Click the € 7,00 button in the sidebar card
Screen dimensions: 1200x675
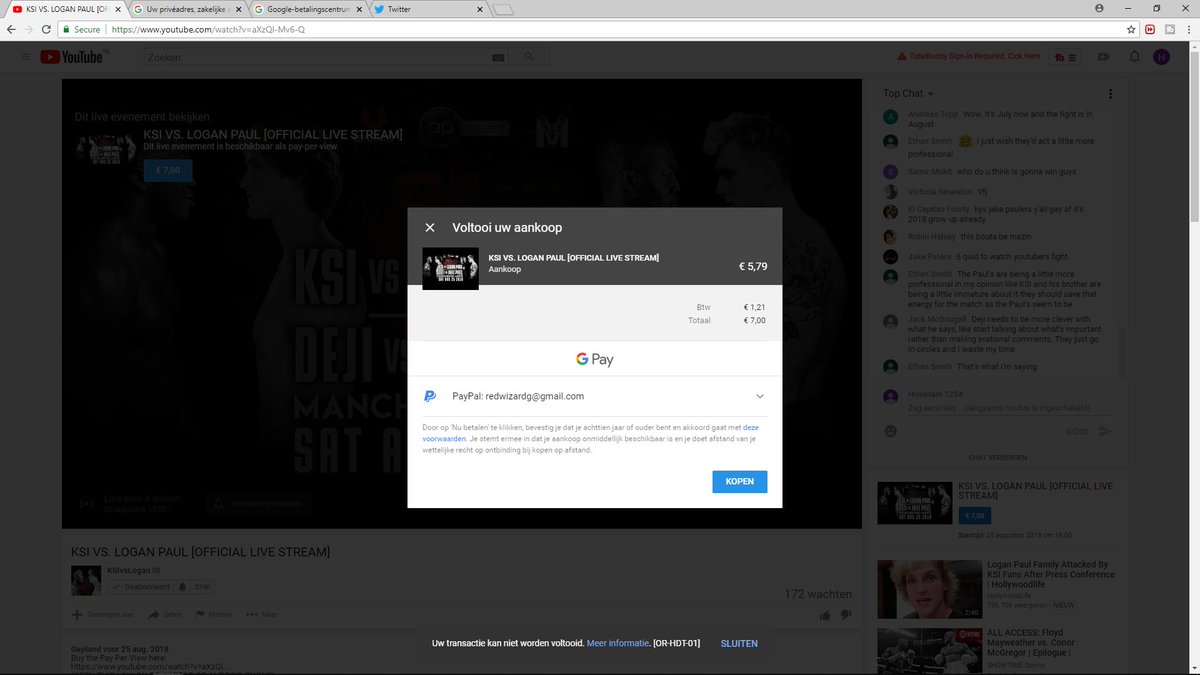point(974,515)
